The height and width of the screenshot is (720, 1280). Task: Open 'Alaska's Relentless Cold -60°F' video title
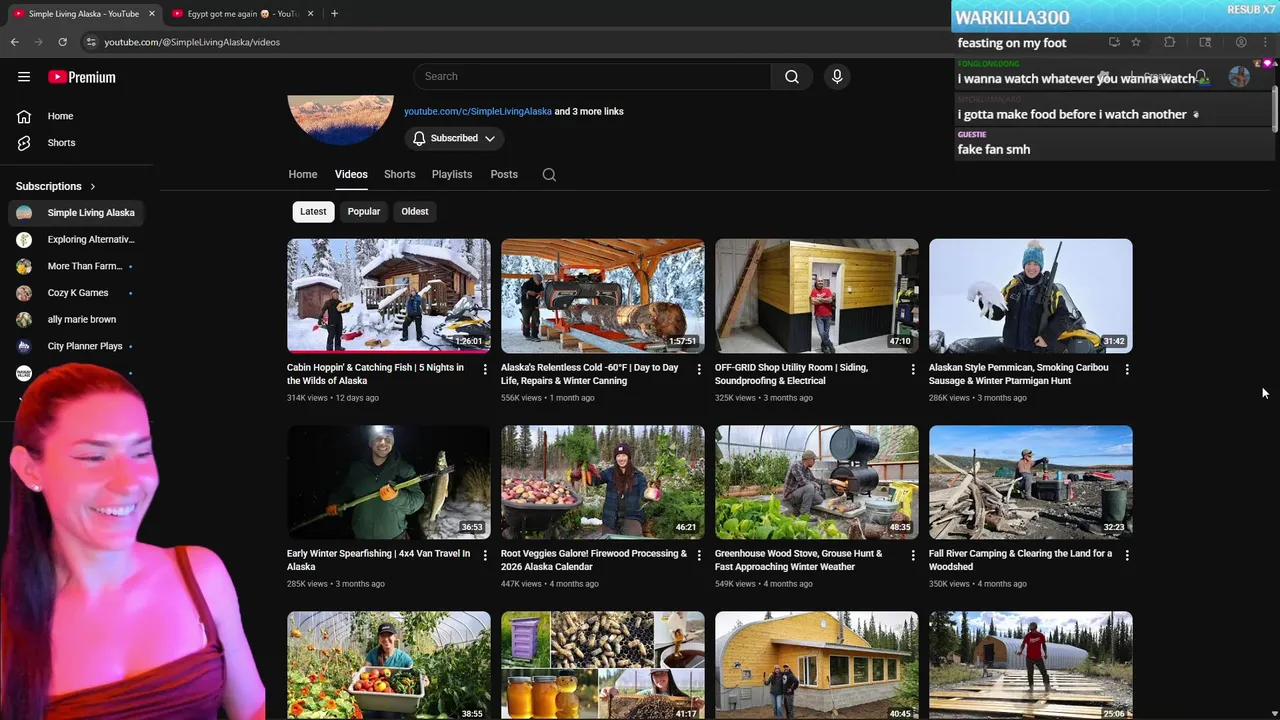pyautogui.click(x=590, y=374)
